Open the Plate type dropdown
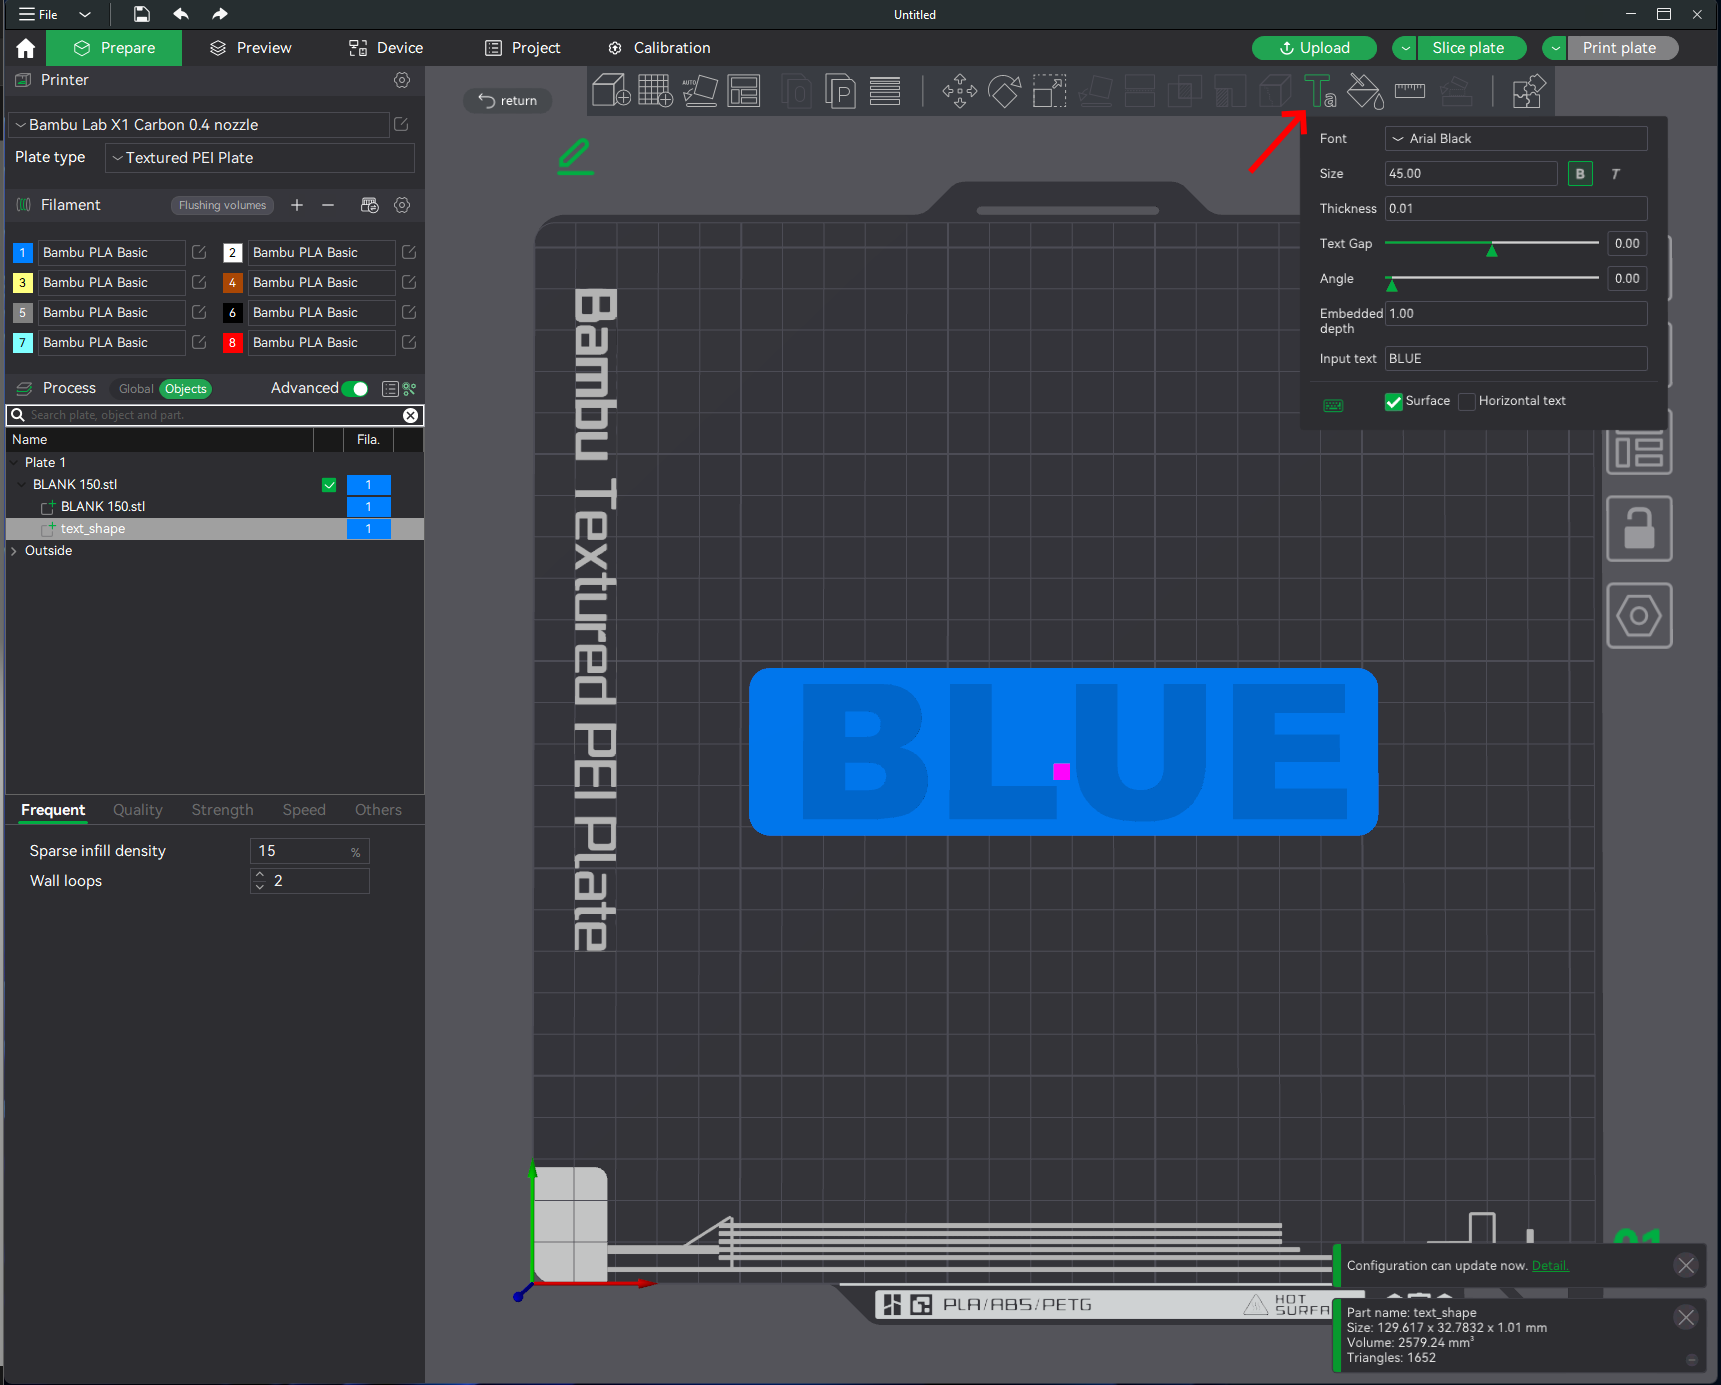Viewport: 1721px width, 1385px height. point(260,158)
